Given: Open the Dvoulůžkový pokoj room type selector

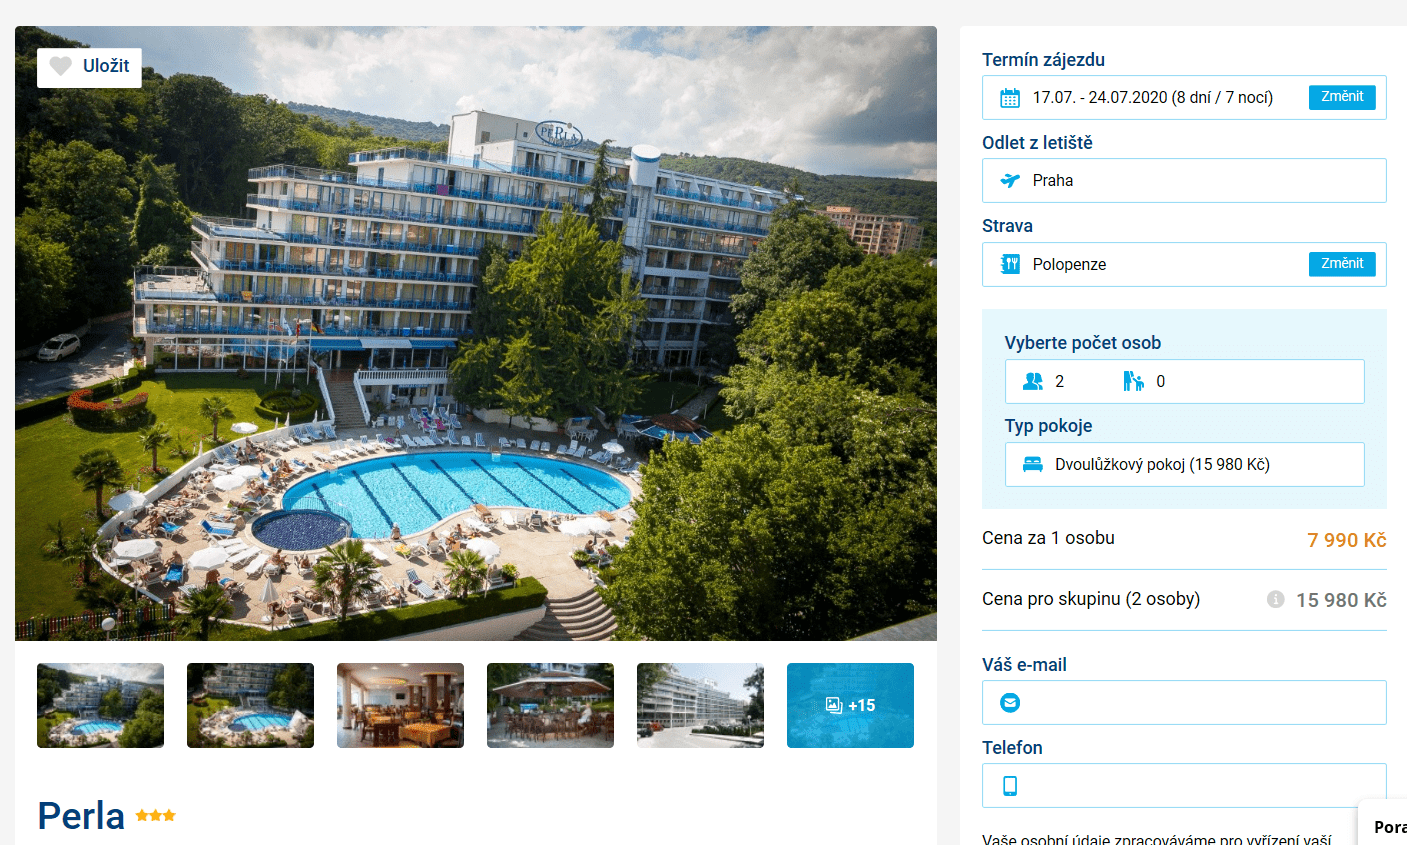Looking at the screenshot, I should (x=1184, y=464).
